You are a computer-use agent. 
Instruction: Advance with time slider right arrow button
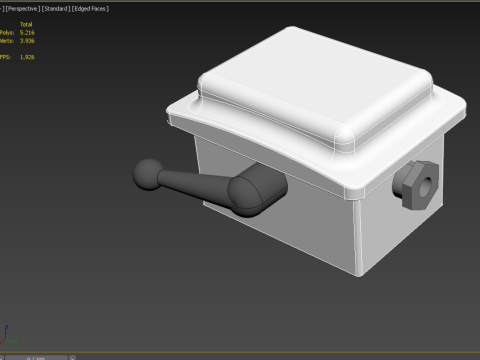(72, 358)
